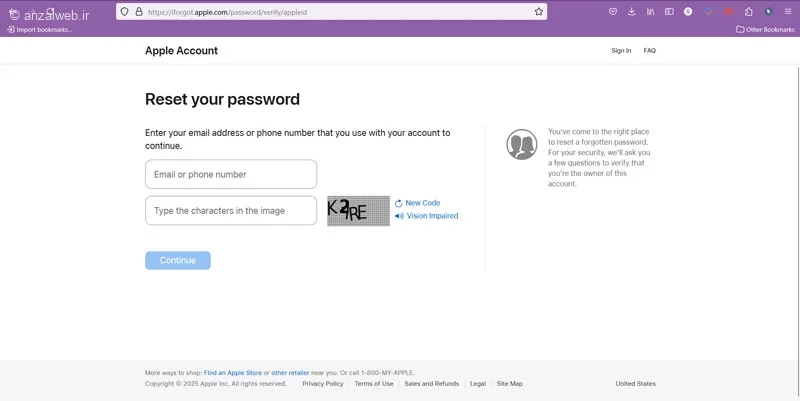800x401 pixels.
Task: Open the hamburger application menu
Action: click(x=788, y=12)
